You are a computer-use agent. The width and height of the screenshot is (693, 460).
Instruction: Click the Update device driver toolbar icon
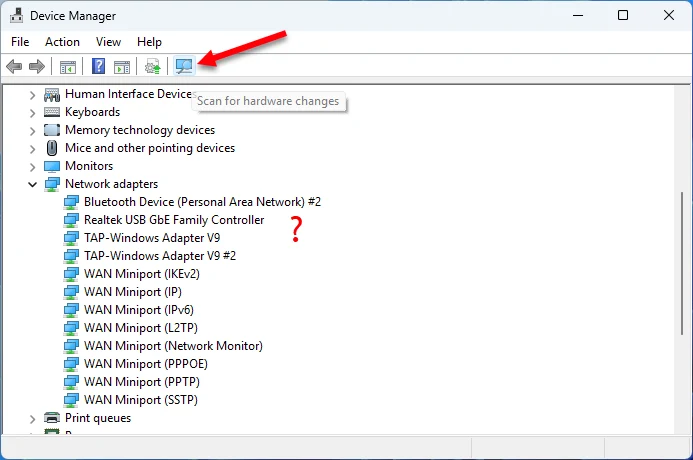pos(152,67)
